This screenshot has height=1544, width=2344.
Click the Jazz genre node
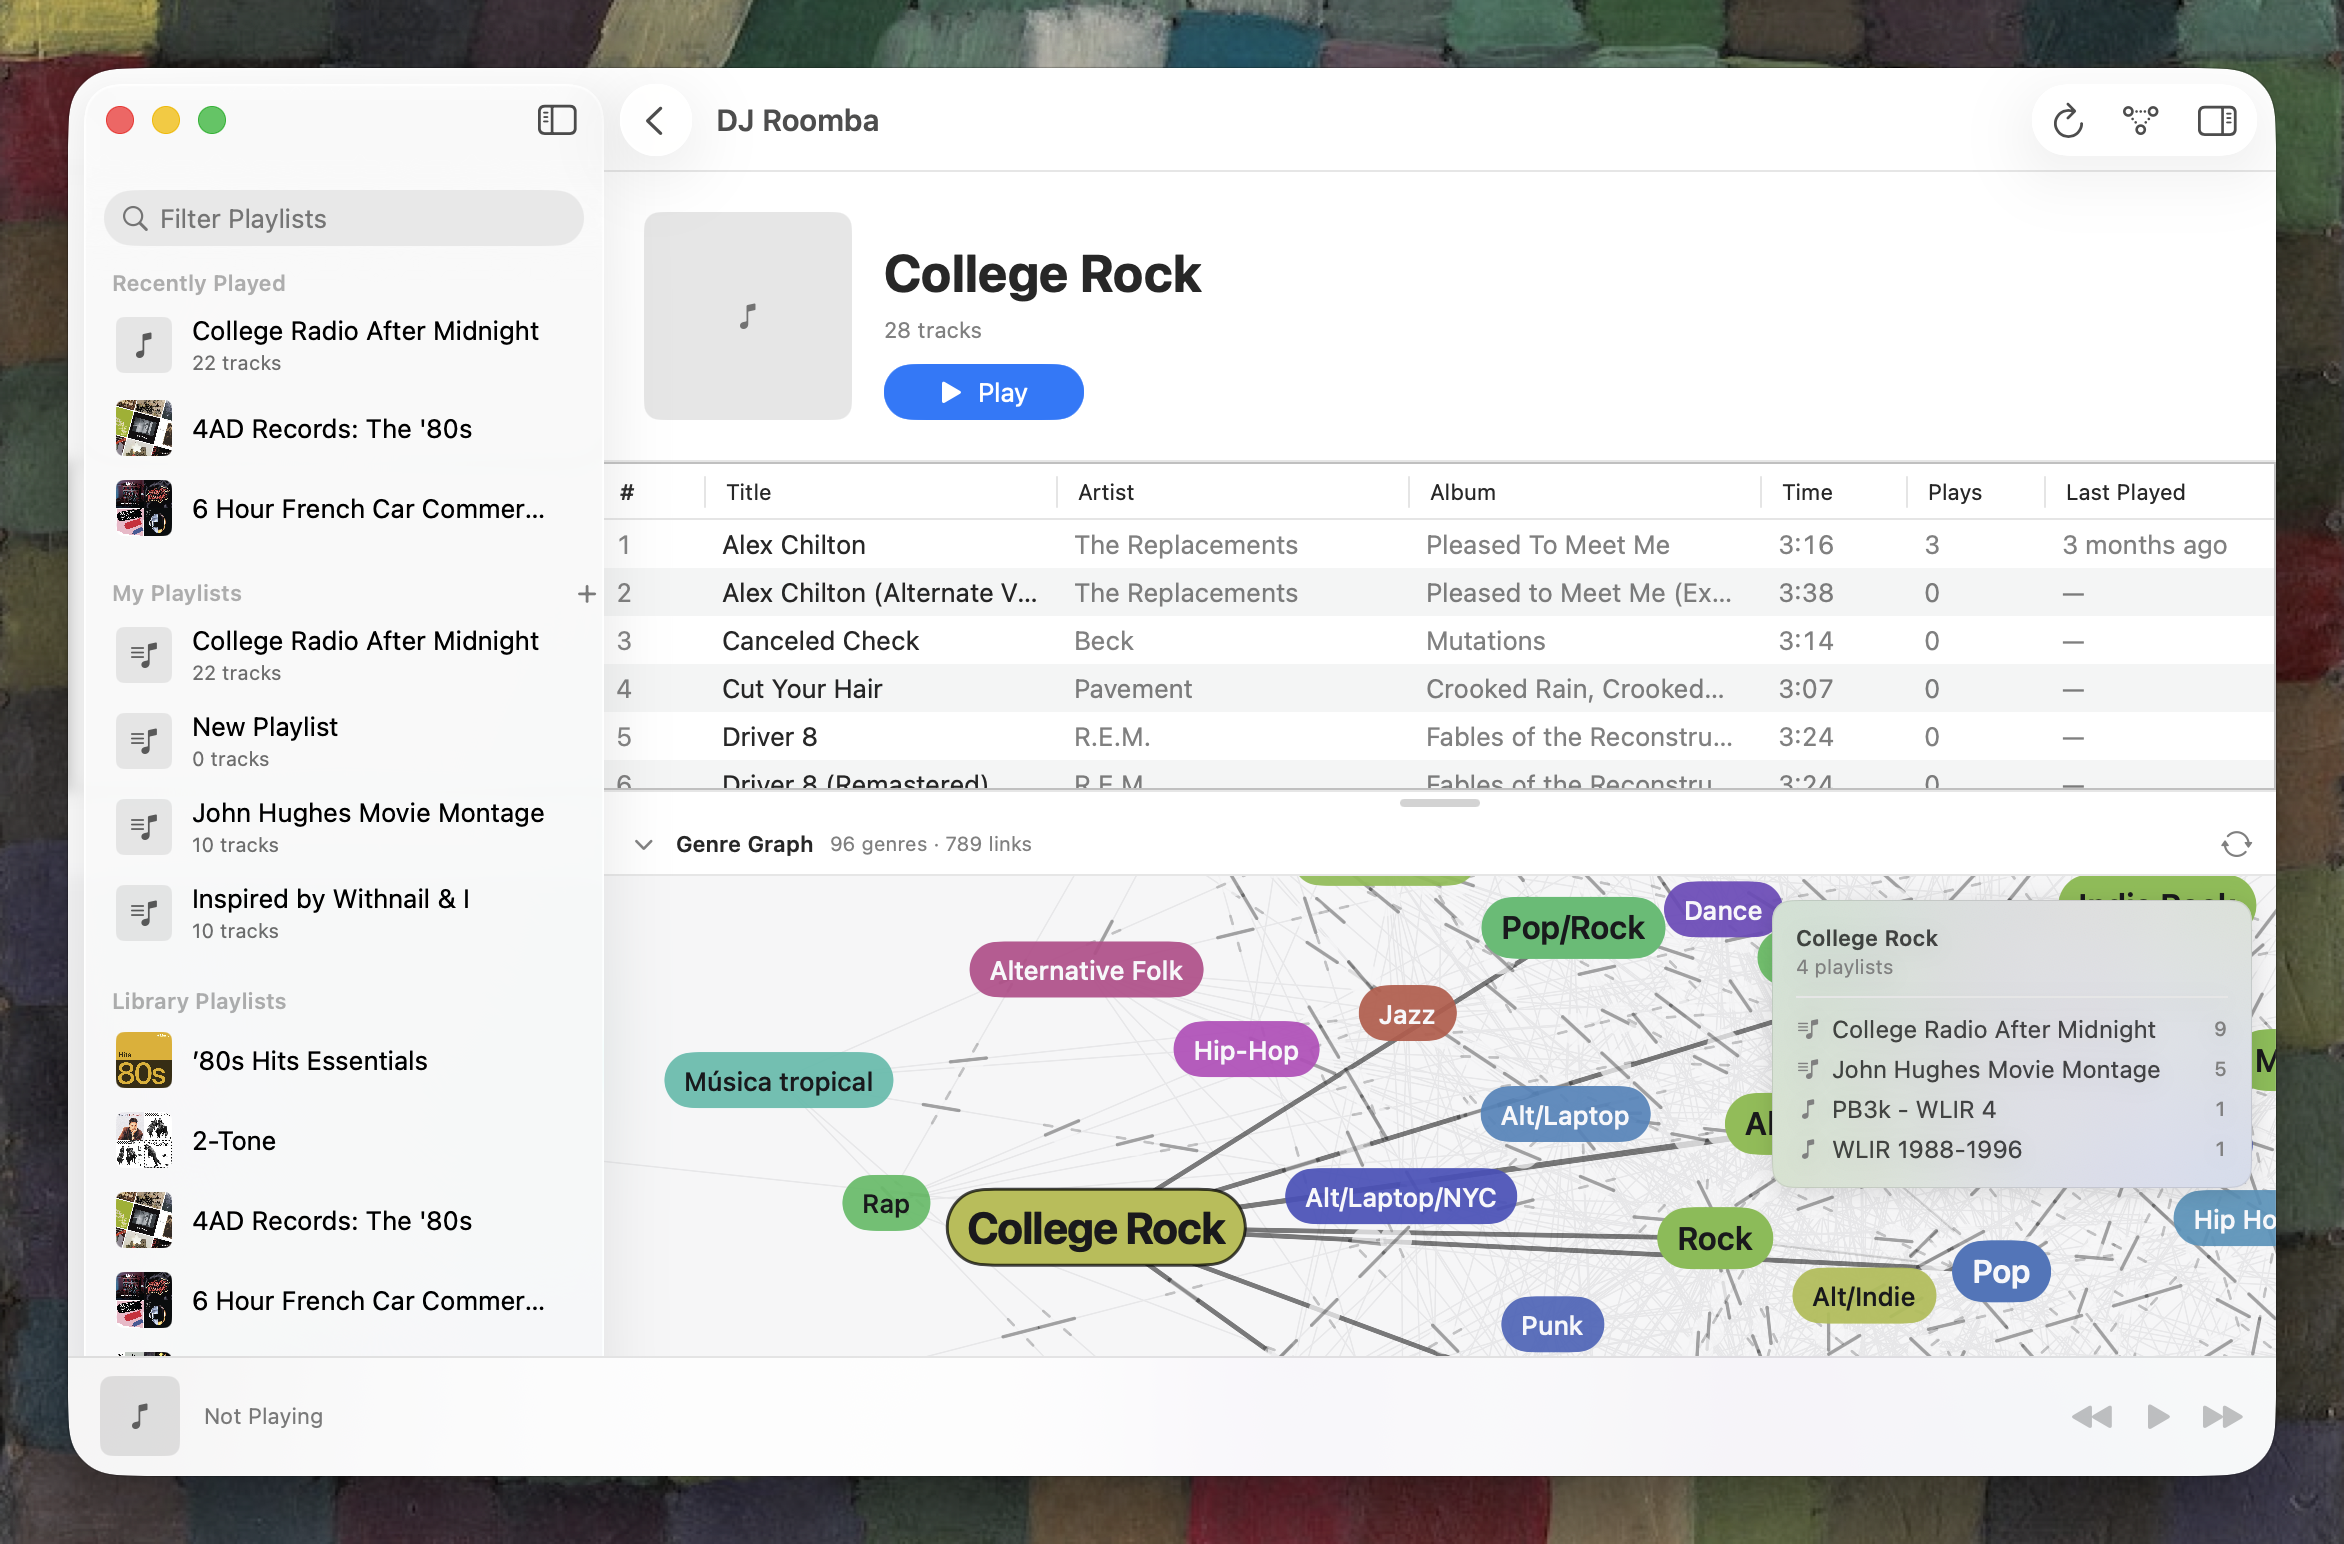pos(1406,1014)
